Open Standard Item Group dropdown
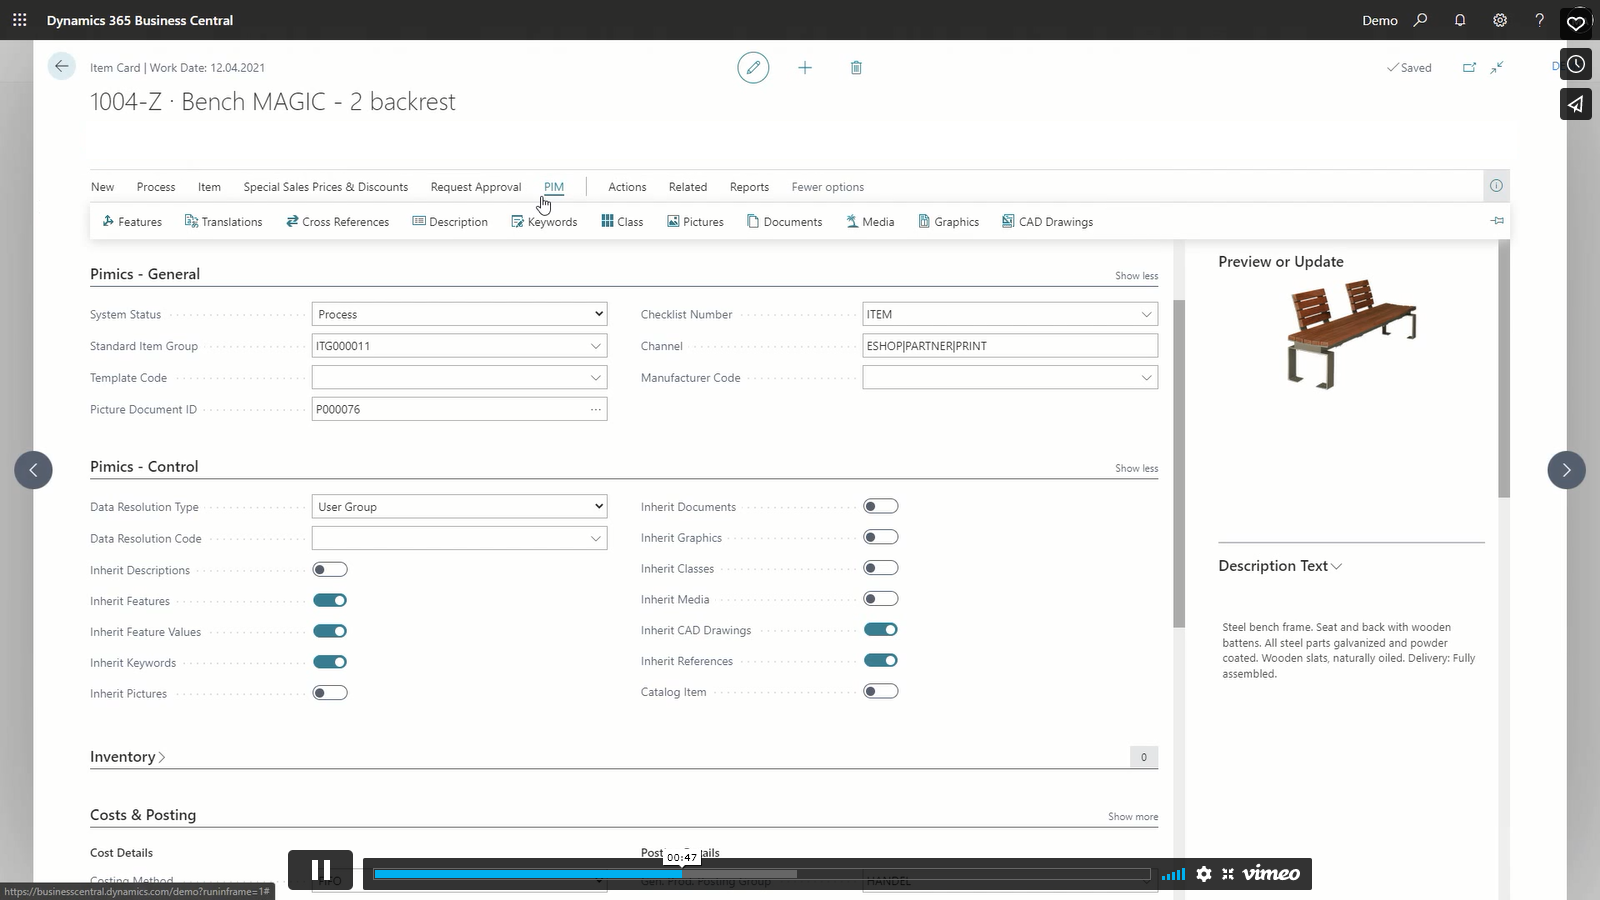1600x900 pixels. pyautogui.click(x=596, y=346)
